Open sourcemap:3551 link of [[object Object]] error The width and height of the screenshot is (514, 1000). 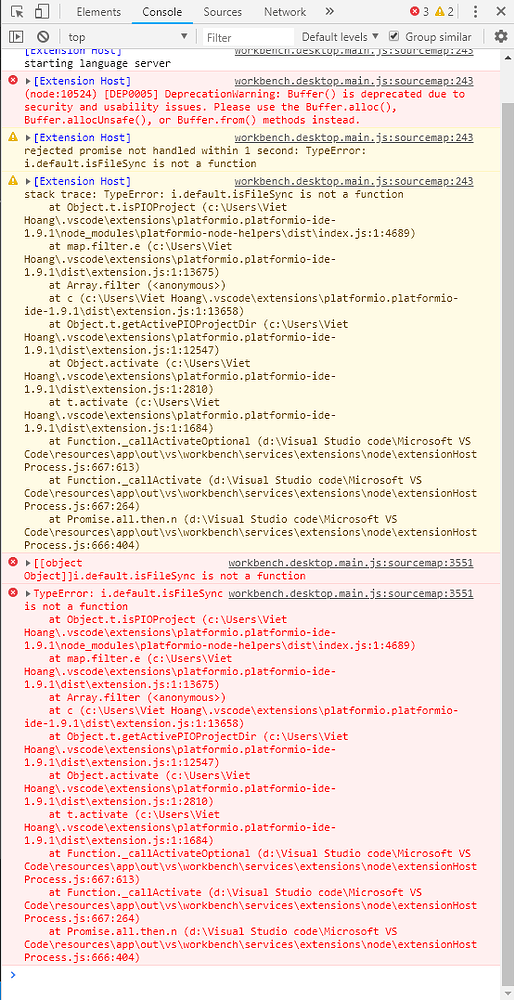(351, 563)
